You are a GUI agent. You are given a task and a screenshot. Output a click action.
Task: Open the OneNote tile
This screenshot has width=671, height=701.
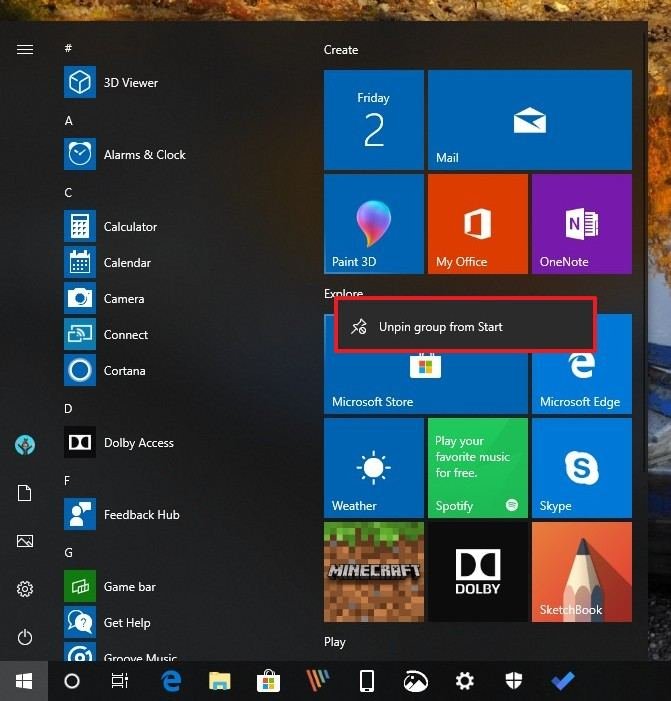coord(581,224)
